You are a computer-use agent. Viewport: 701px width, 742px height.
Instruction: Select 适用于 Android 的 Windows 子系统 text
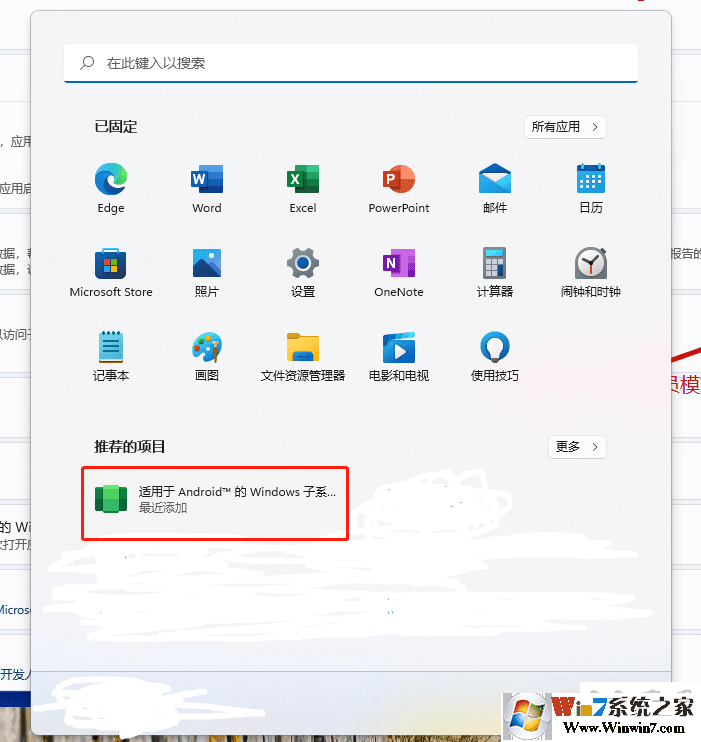click(237, 492)
